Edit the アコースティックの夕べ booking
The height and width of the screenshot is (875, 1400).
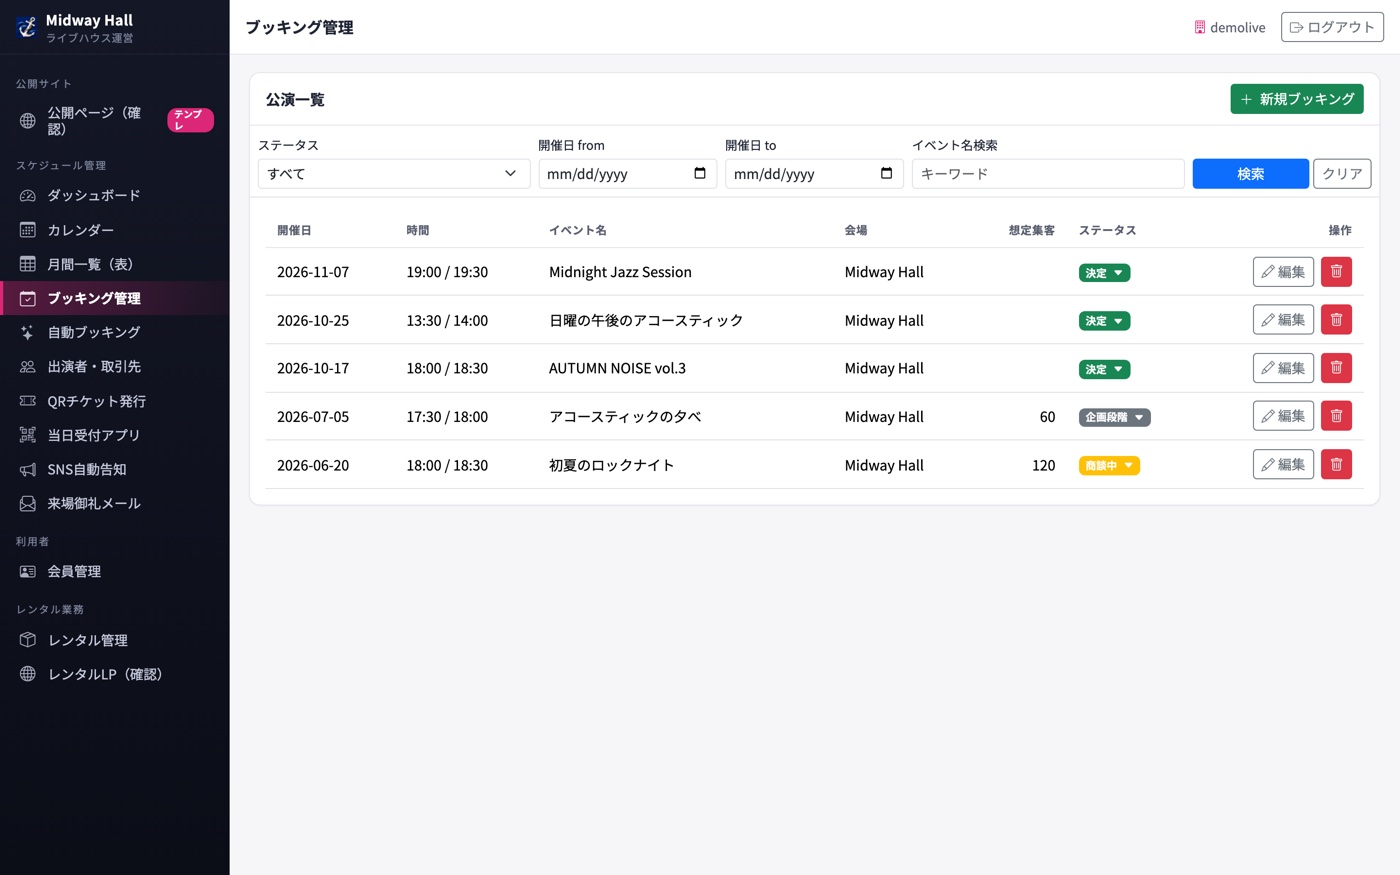(x=1283, y=416)
